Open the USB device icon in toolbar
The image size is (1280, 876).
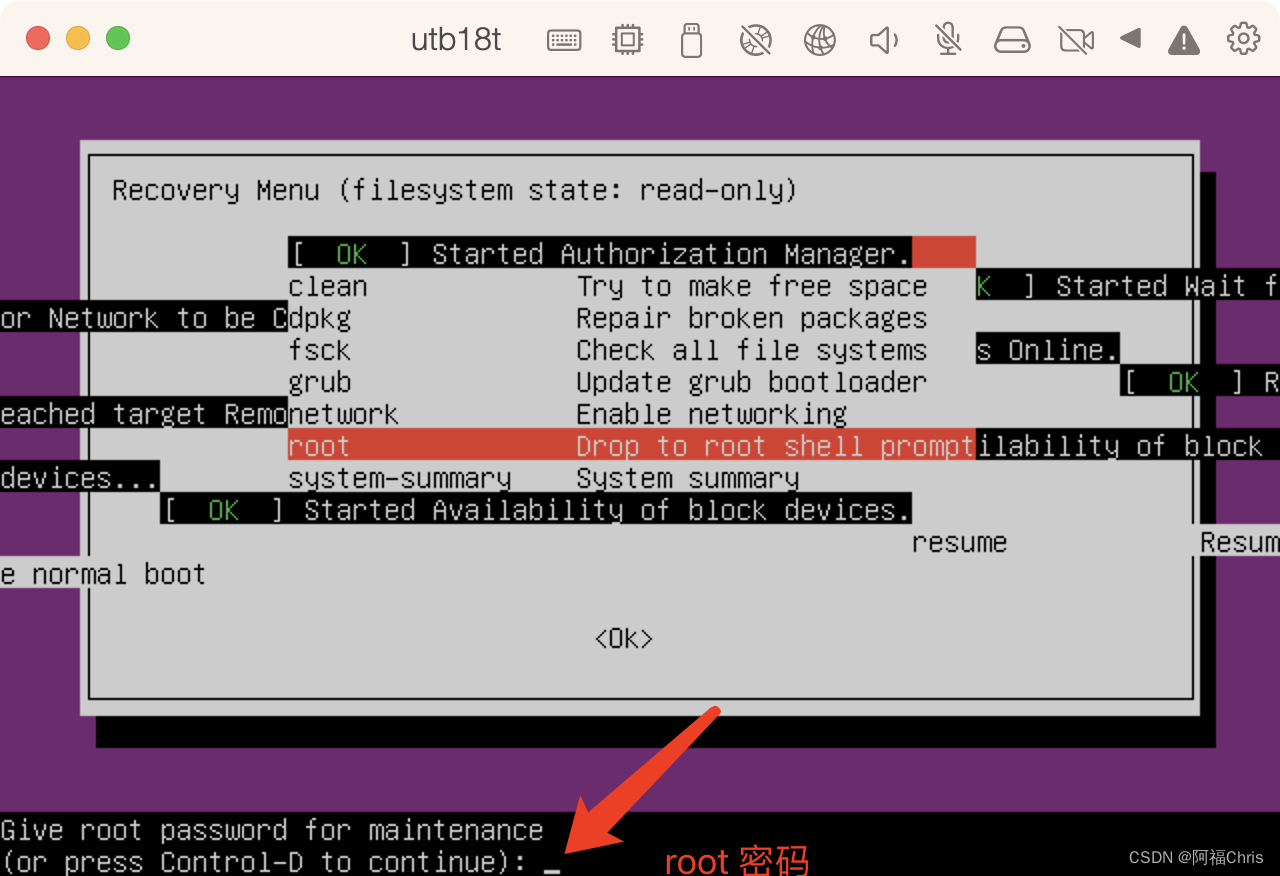coord(691,40)
